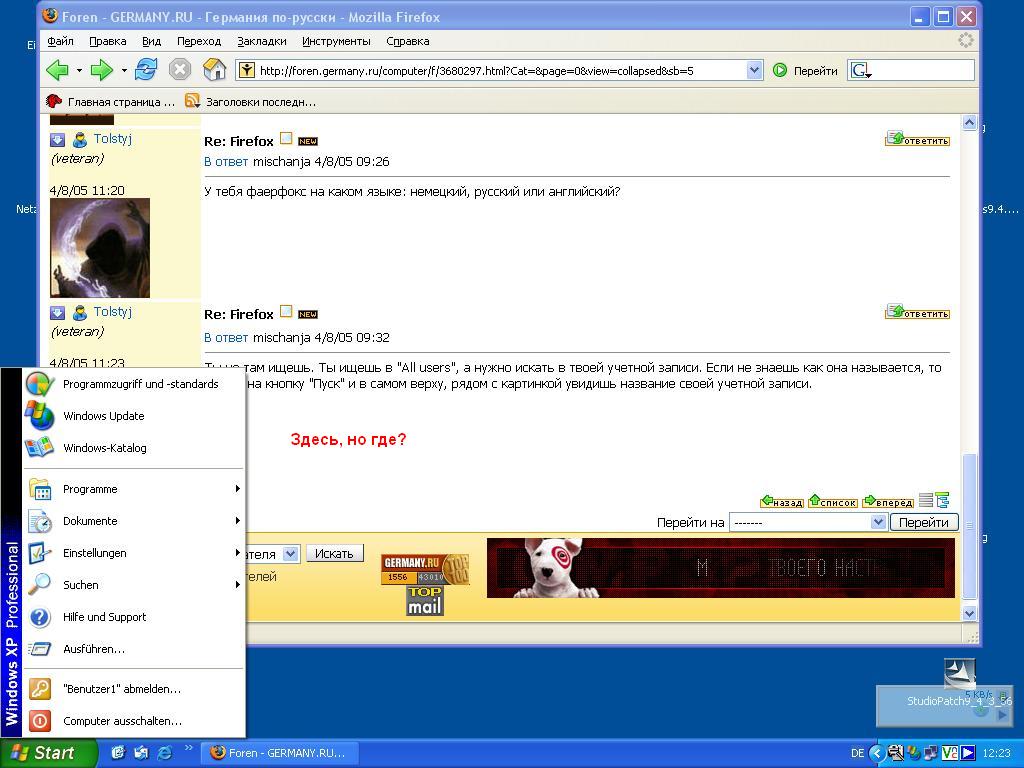The height and width of the screenshot is (768, 1024).
Task: Click the DE keyboard language indicator
Action: click(857, 753)
